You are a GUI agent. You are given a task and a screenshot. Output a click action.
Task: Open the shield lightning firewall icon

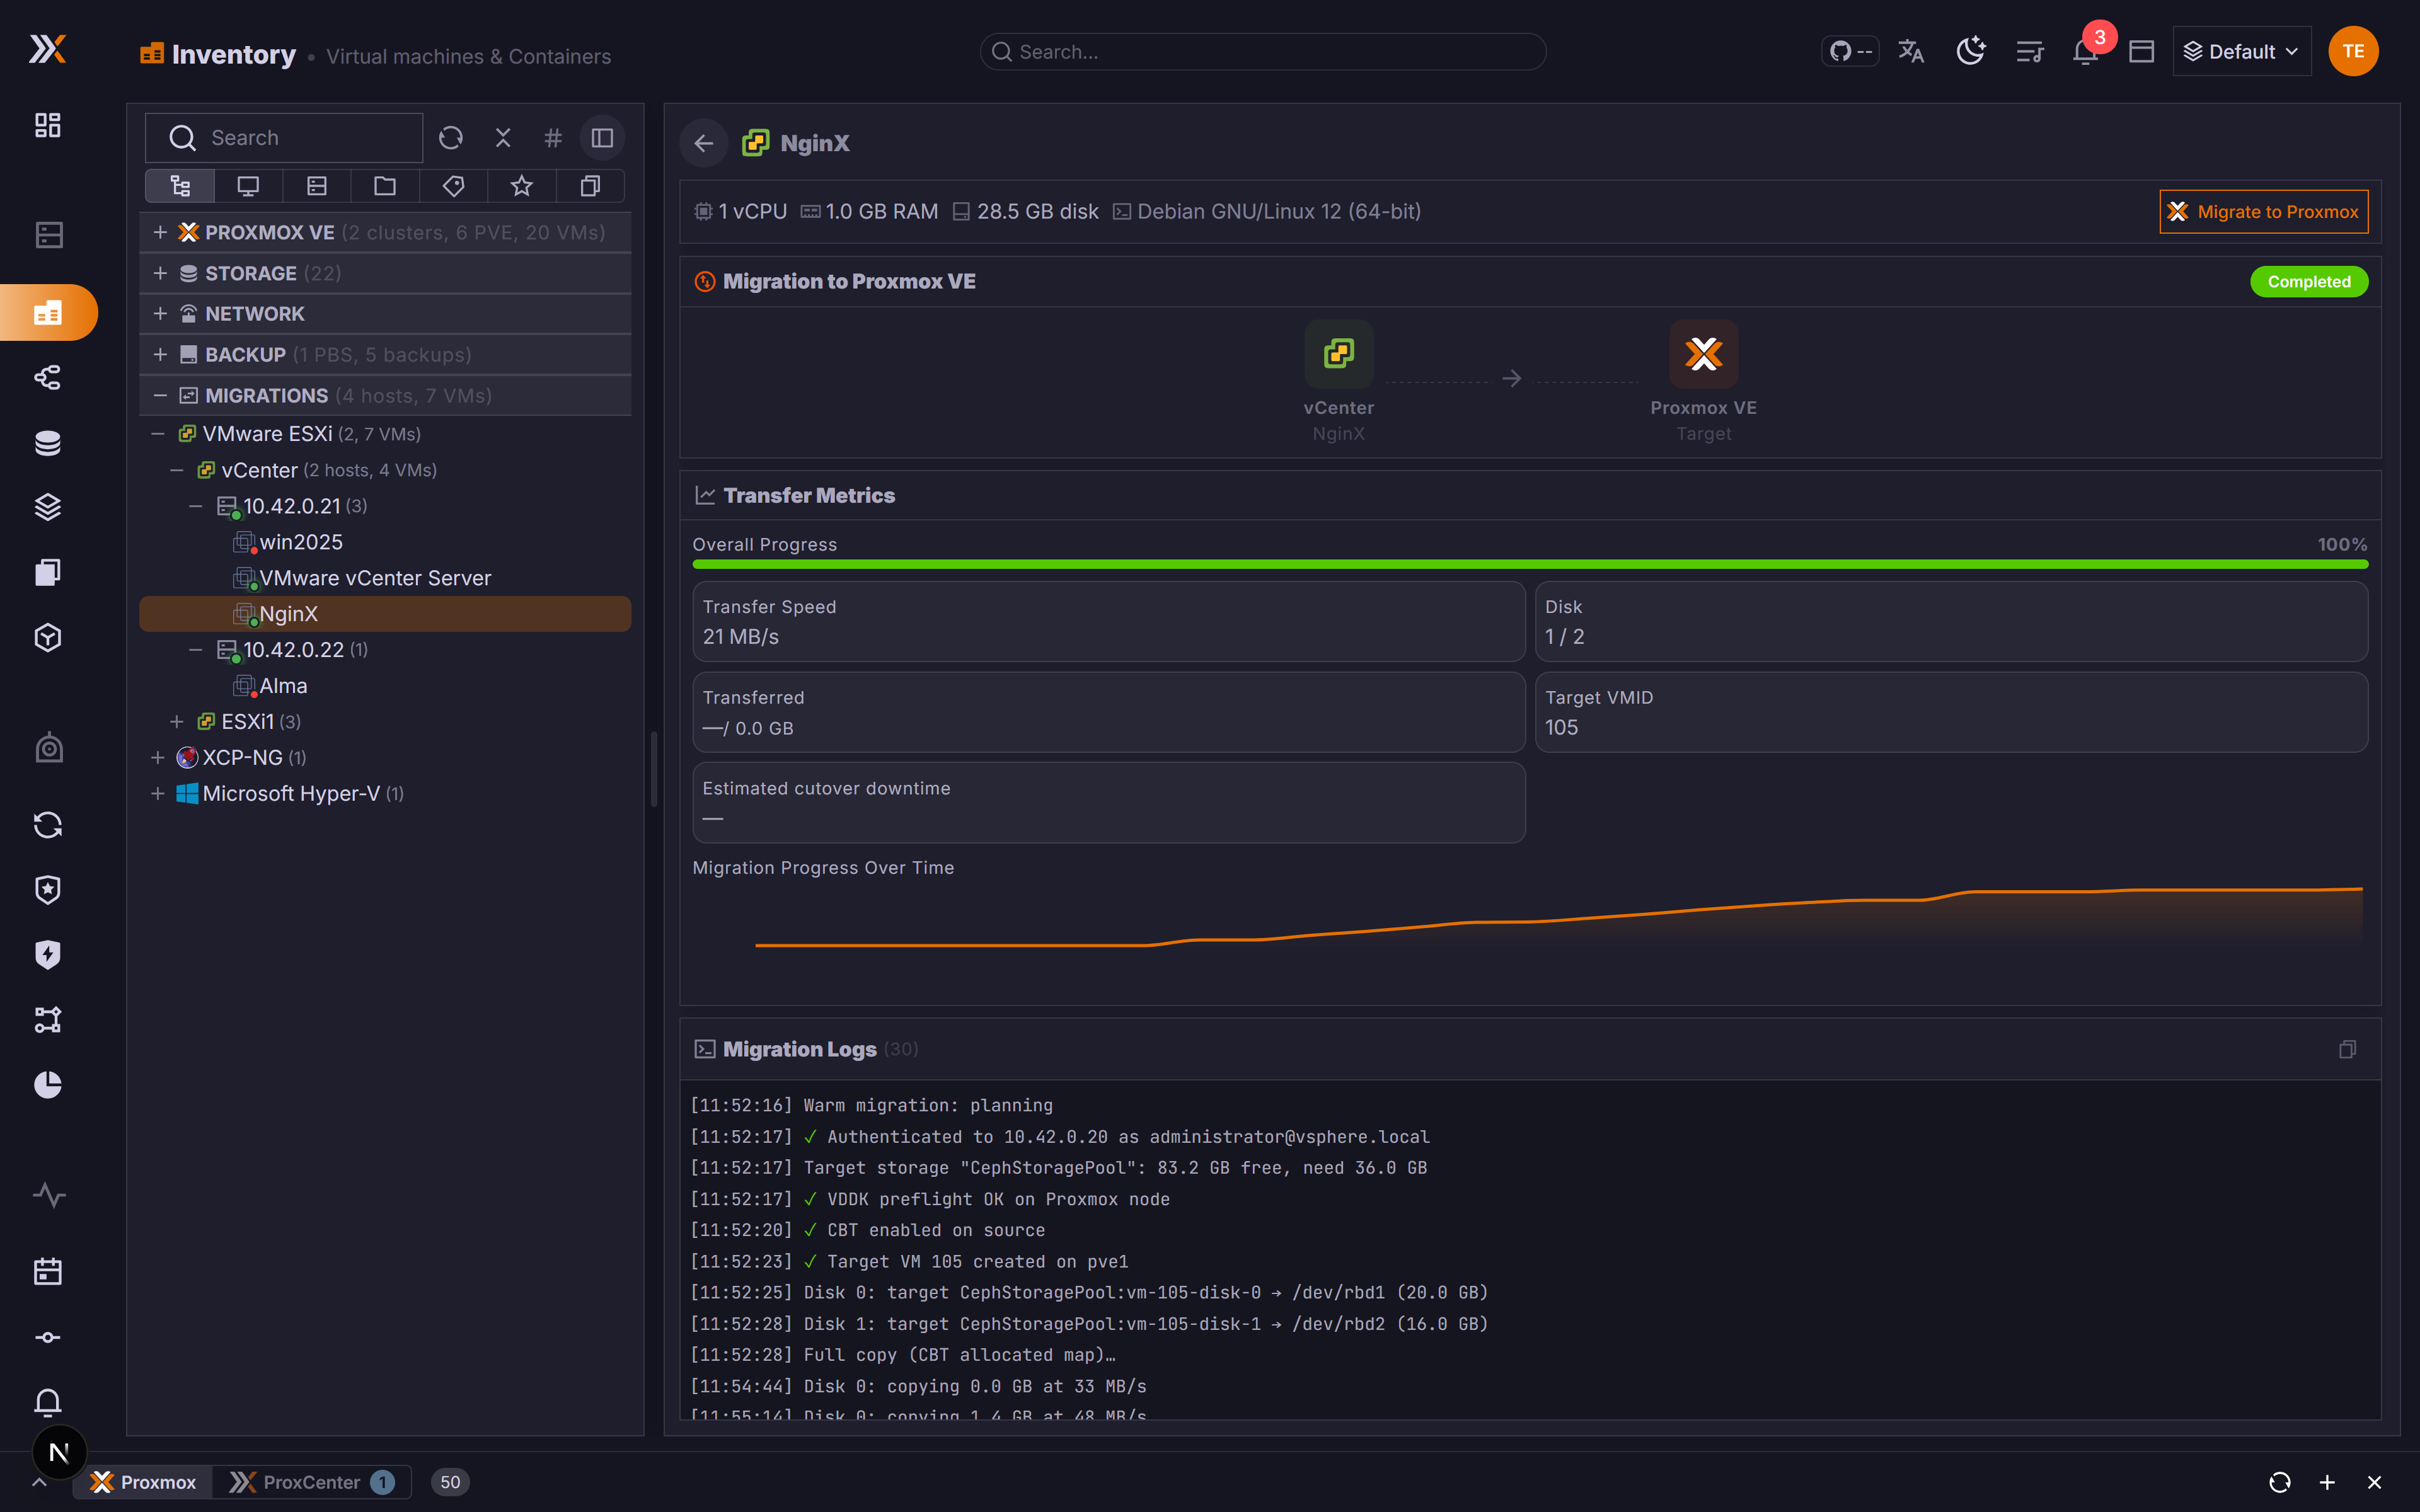pos(48,955)
